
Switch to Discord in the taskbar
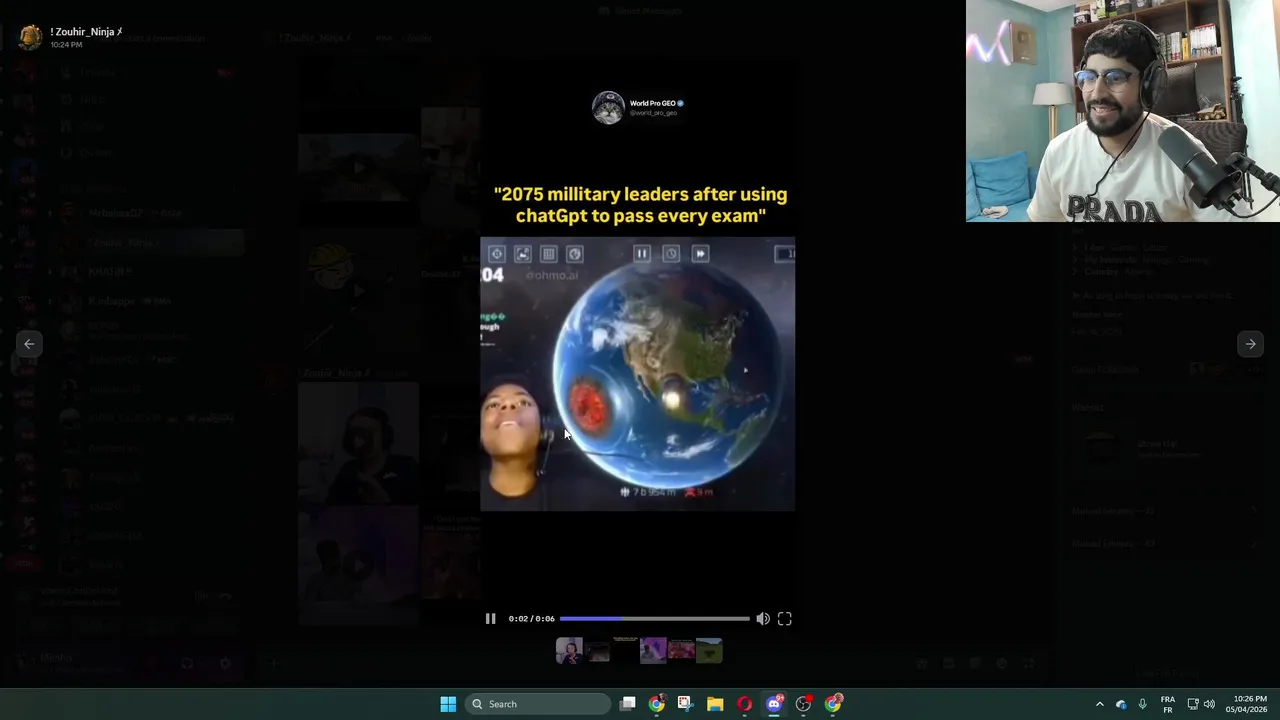[x=774, y=704]
